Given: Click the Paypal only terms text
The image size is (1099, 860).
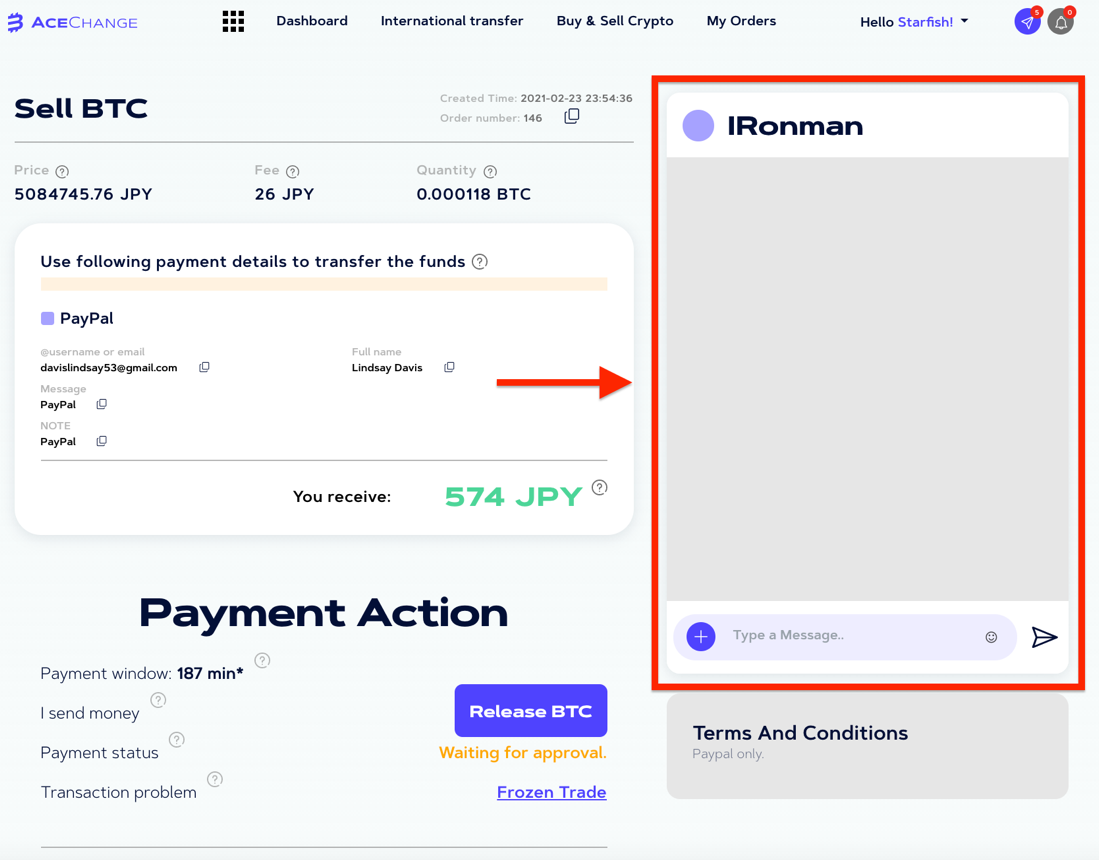Looking at the screenshot, I should [x=728, y=754].
